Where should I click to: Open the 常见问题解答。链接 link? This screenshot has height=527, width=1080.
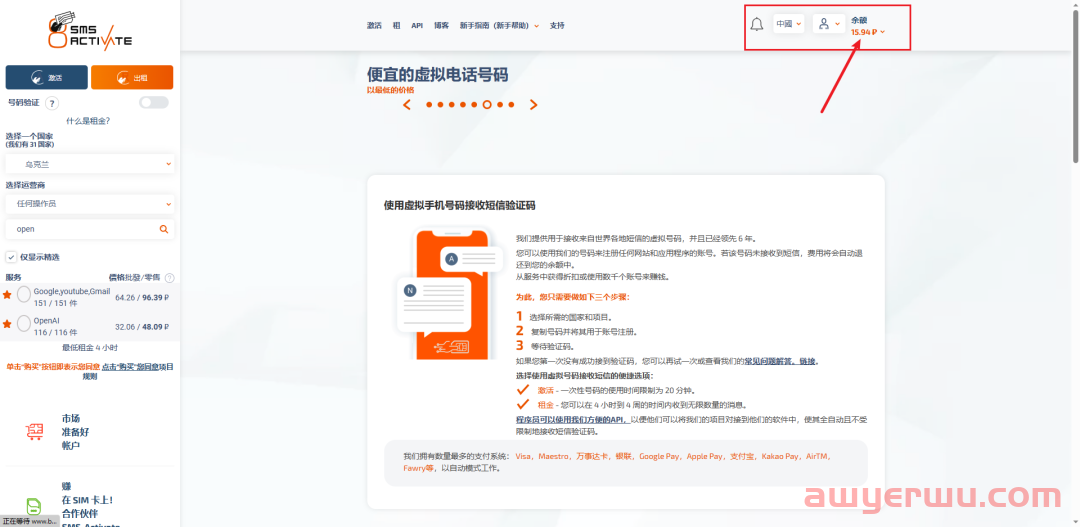[780, 361]
